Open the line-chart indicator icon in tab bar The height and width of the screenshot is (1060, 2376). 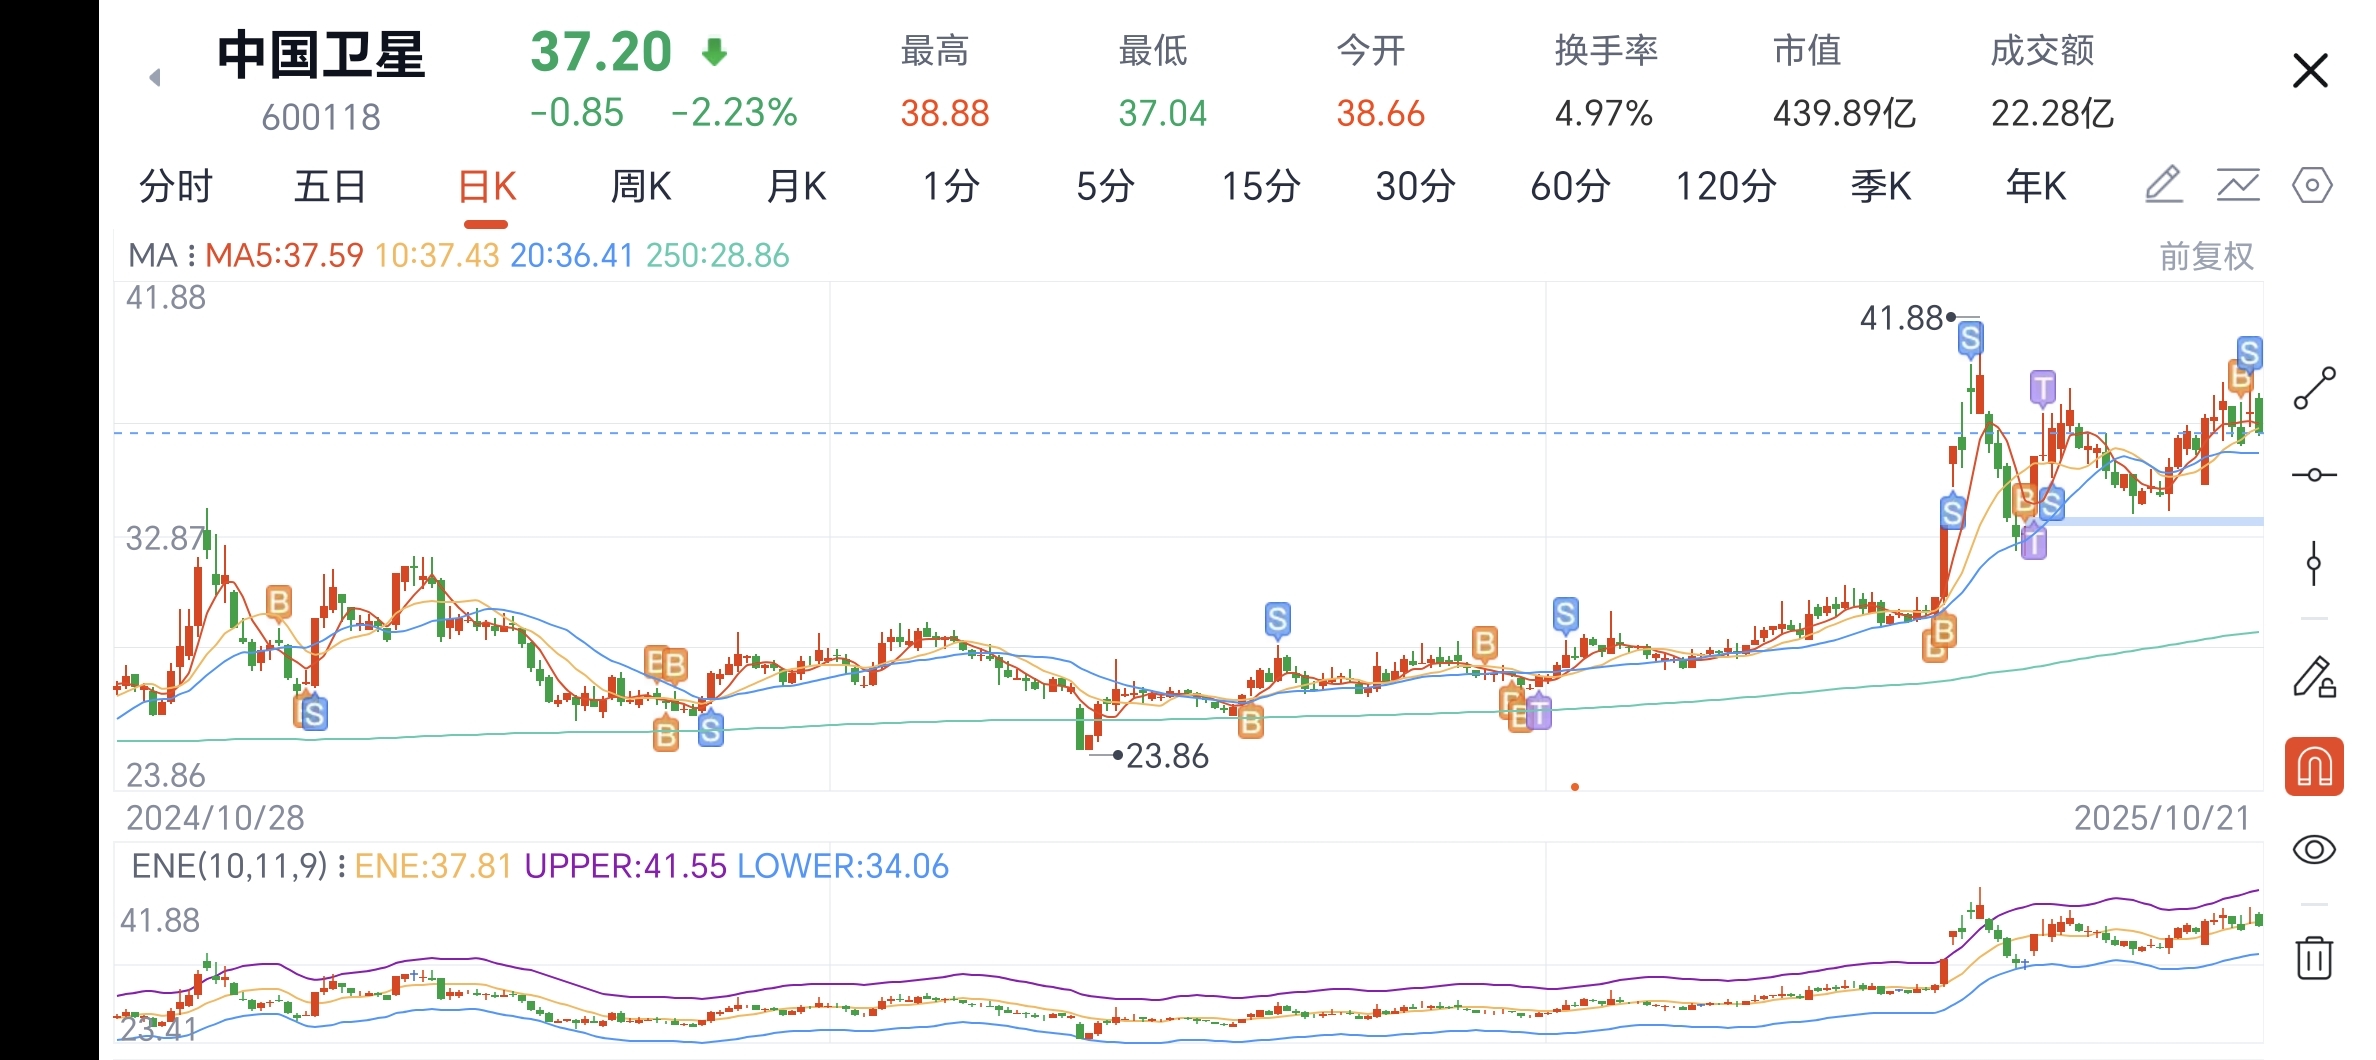tap(2238, 185)
